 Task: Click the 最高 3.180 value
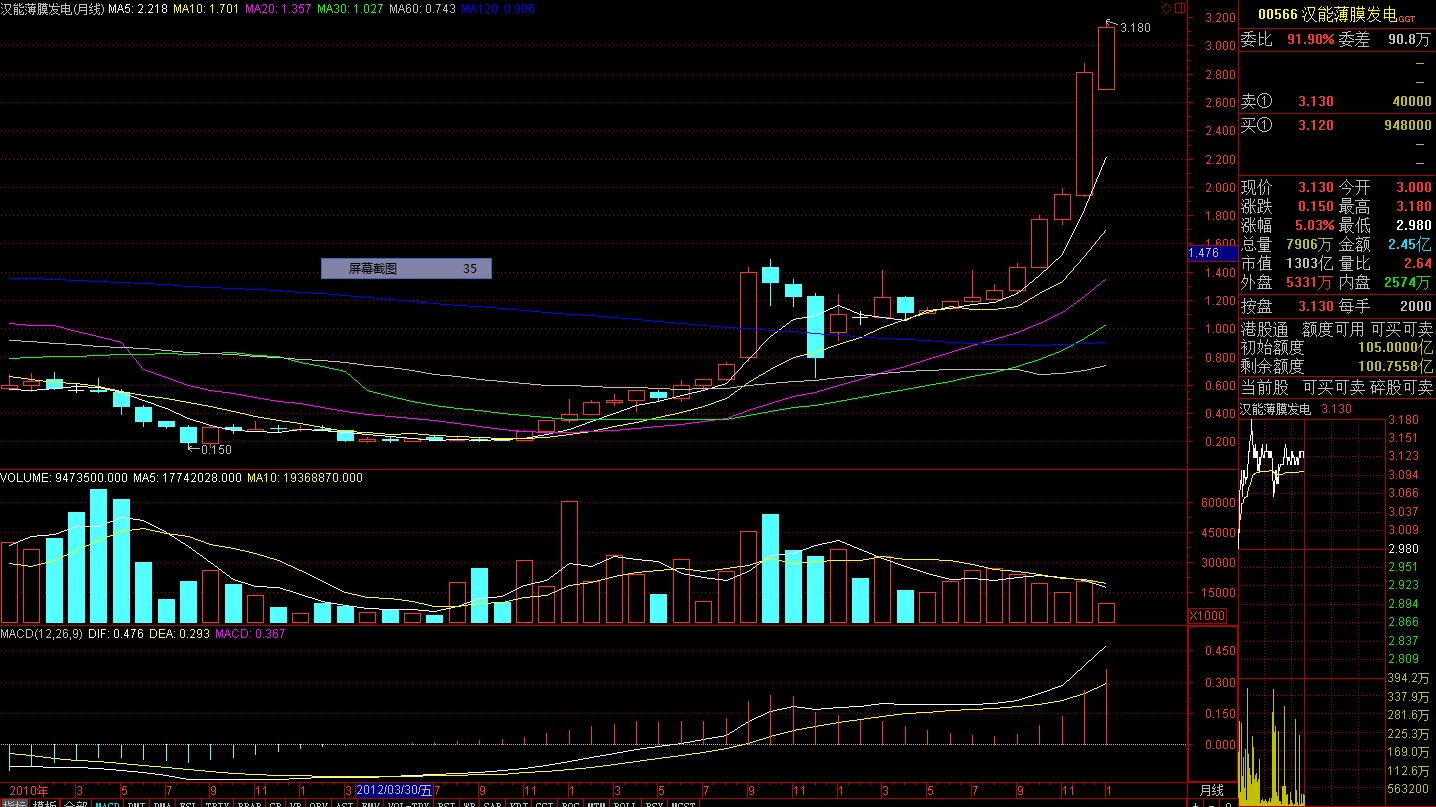click(1414, 207)
